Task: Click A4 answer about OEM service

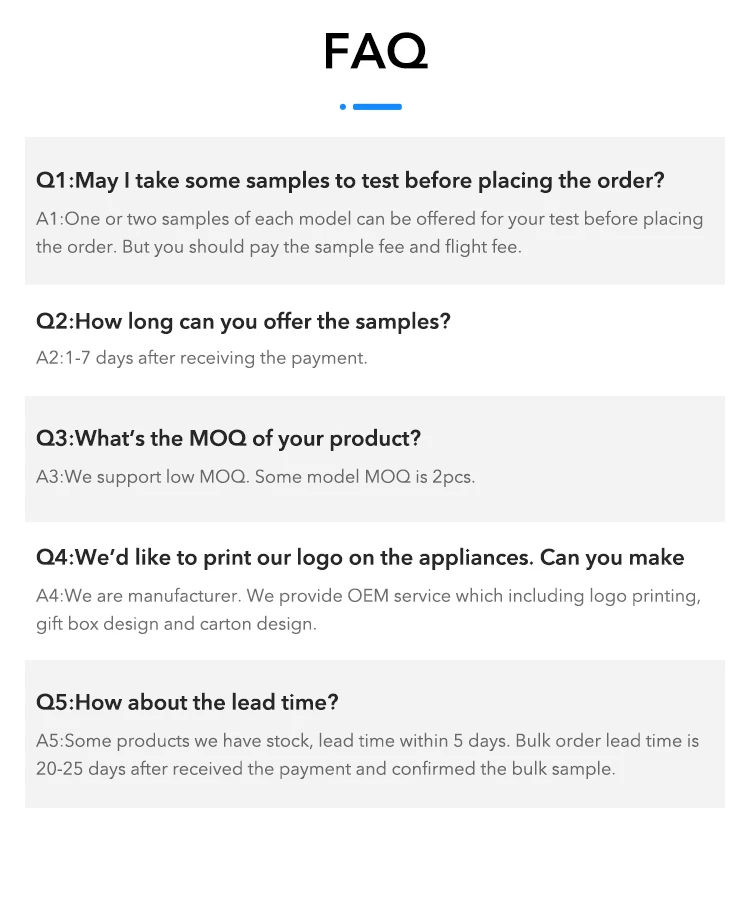Action: pyautogui.click(x=369, y=609)
